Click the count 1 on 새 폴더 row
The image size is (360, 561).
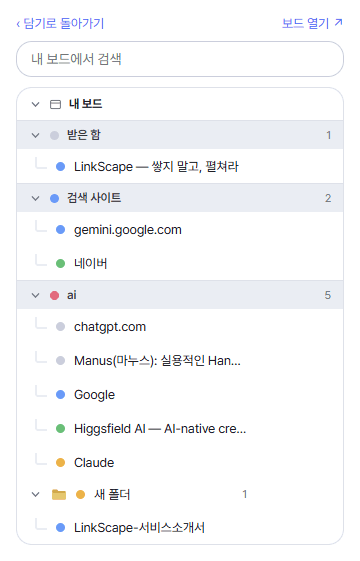245,494
